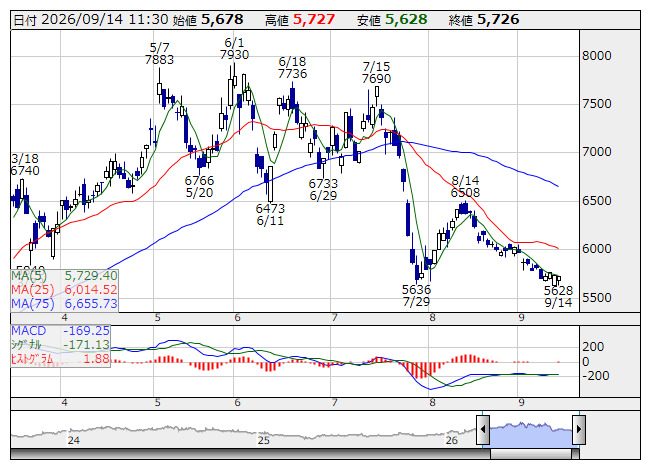
Task: Click the 8/14 6508 peak label
Action: [x=465, y=187]
